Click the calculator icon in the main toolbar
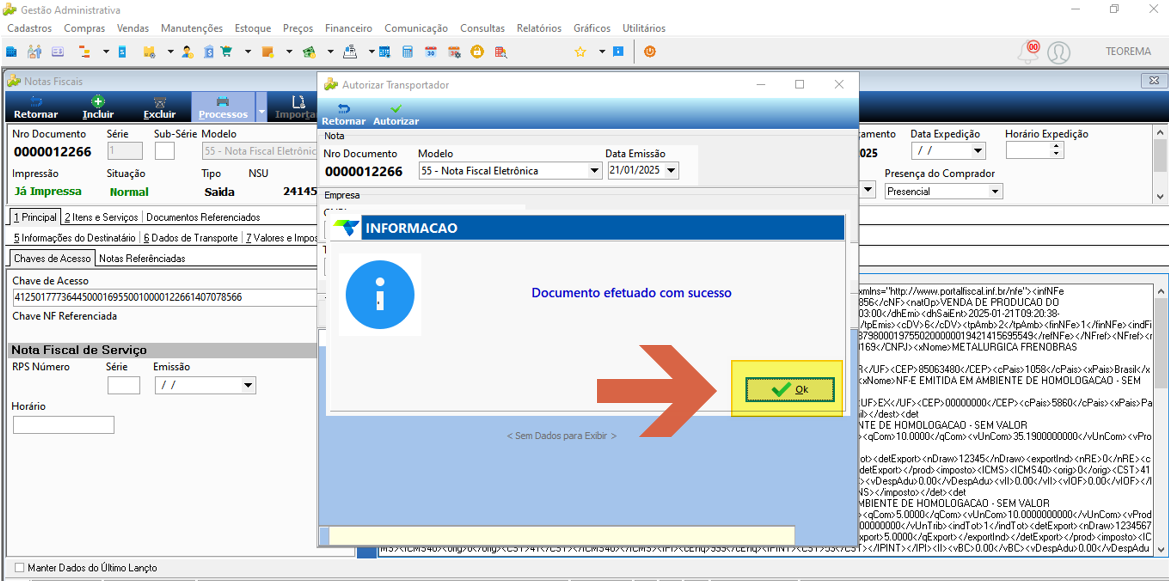 tap(408, 51)
